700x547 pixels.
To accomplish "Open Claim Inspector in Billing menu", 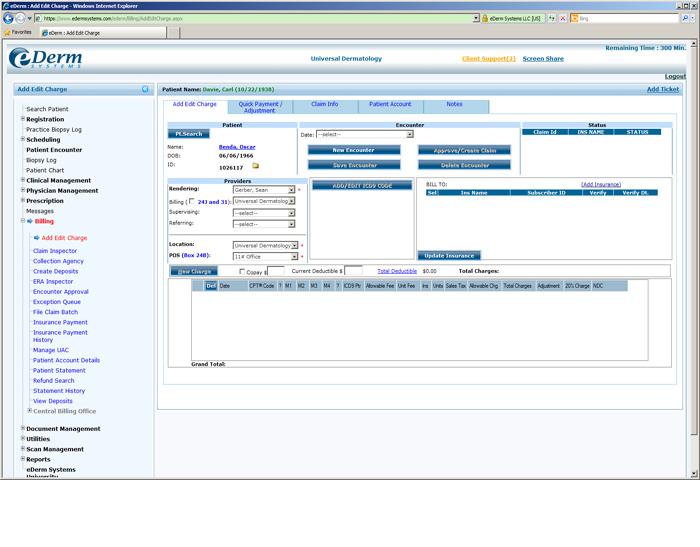I will (x=55, y=251).
